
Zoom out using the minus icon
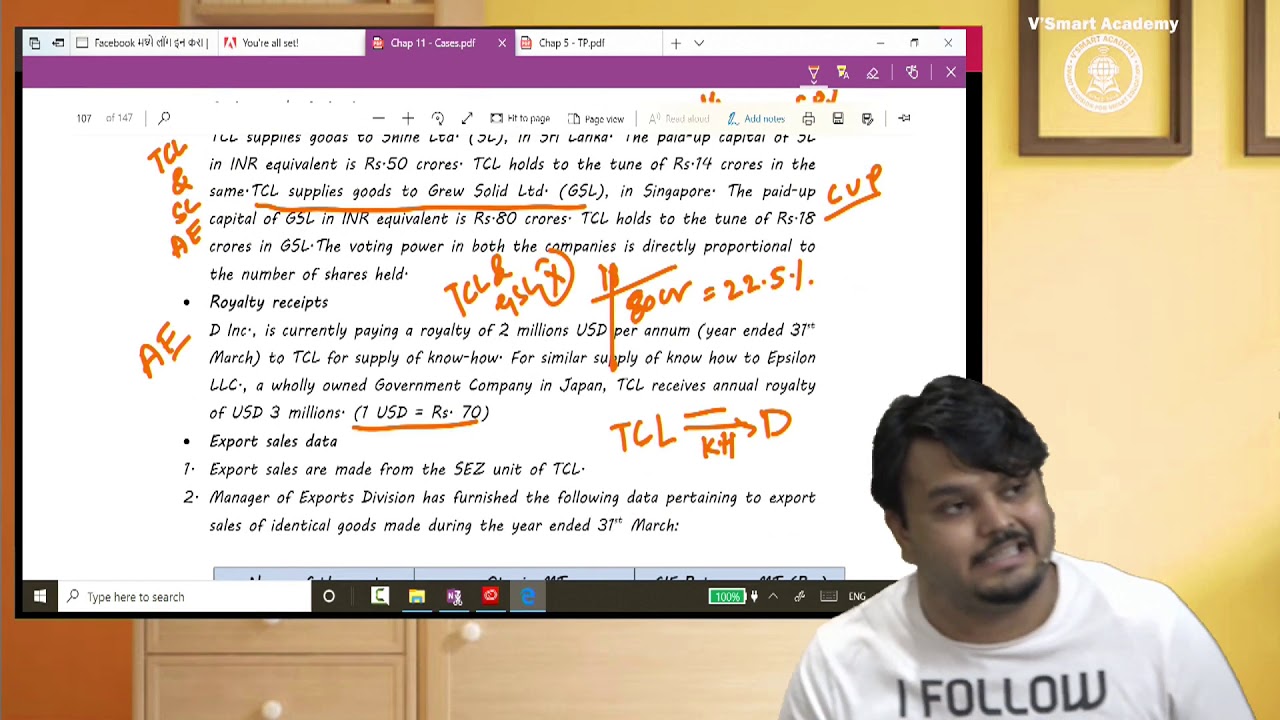pyautogui.click(x=378, y=118)
